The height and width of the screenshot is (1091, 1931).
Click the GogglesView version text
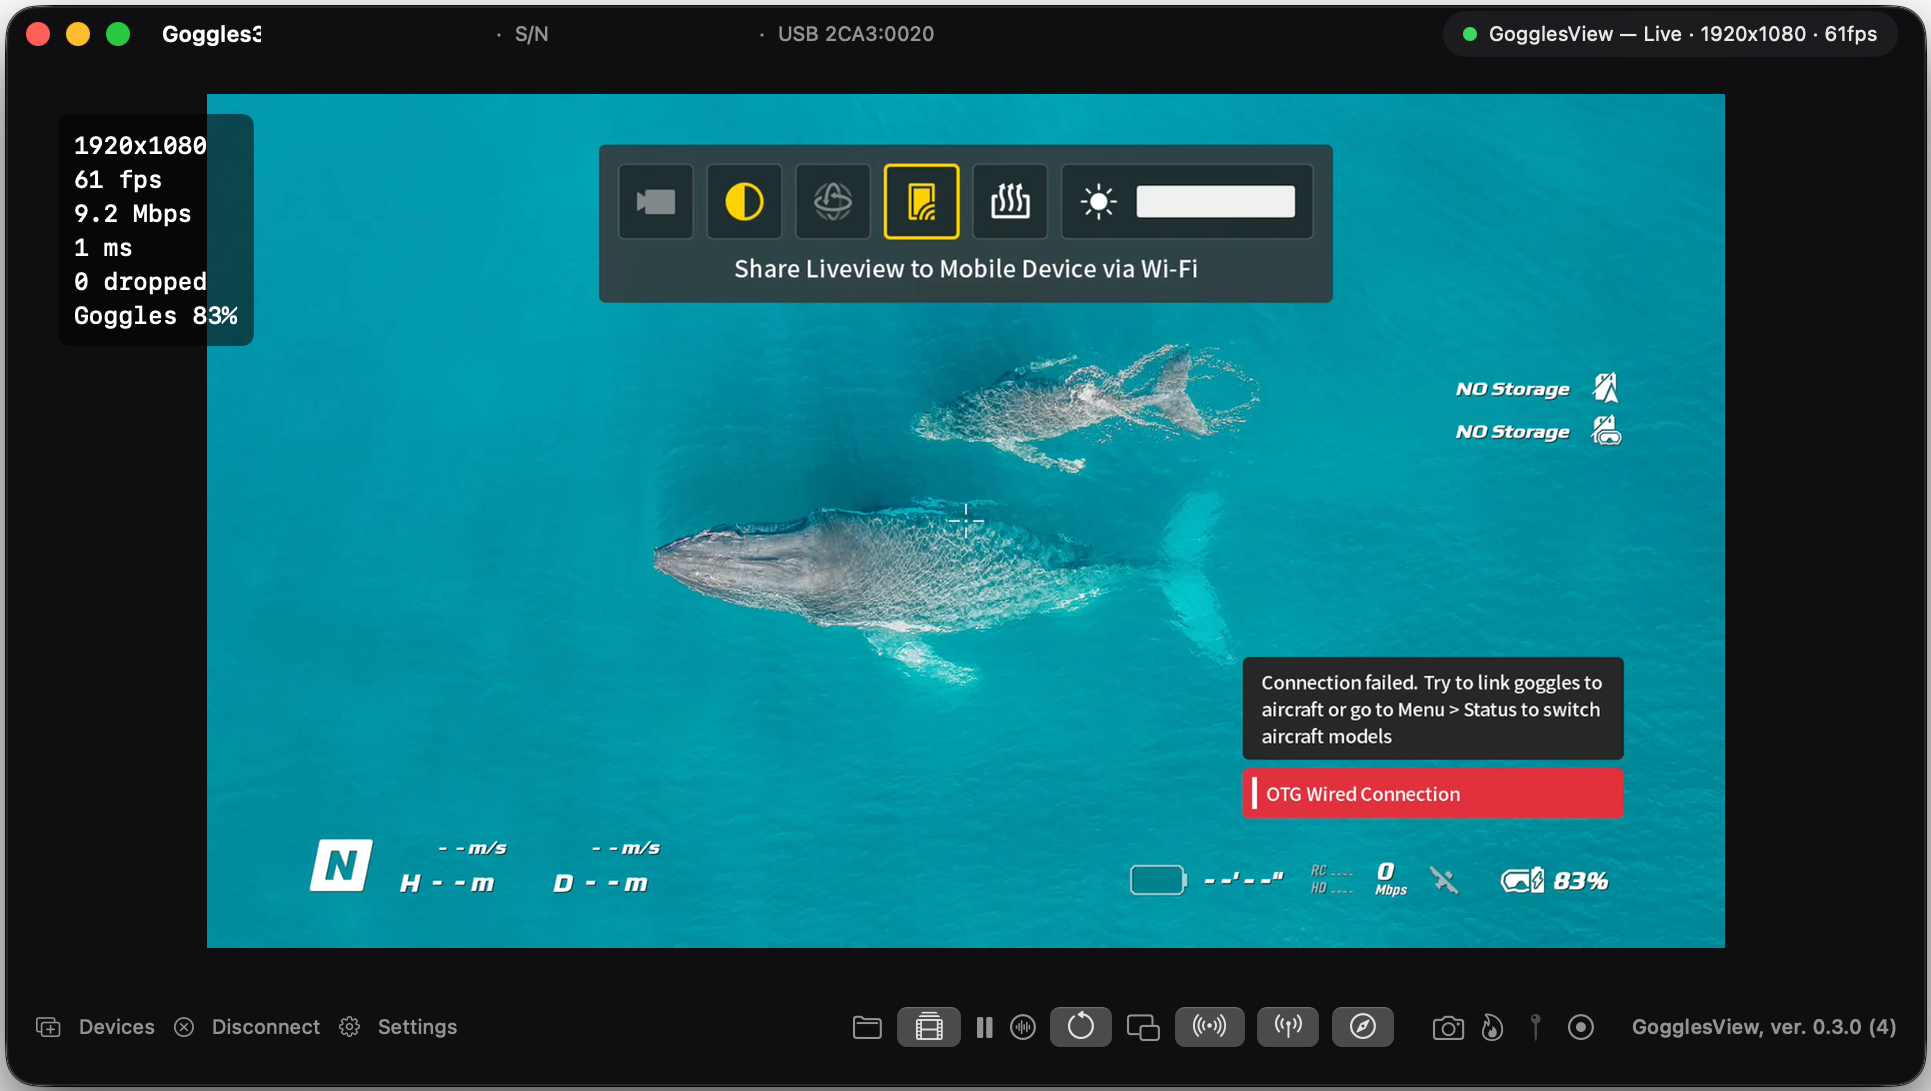tap(1764, 1027)
